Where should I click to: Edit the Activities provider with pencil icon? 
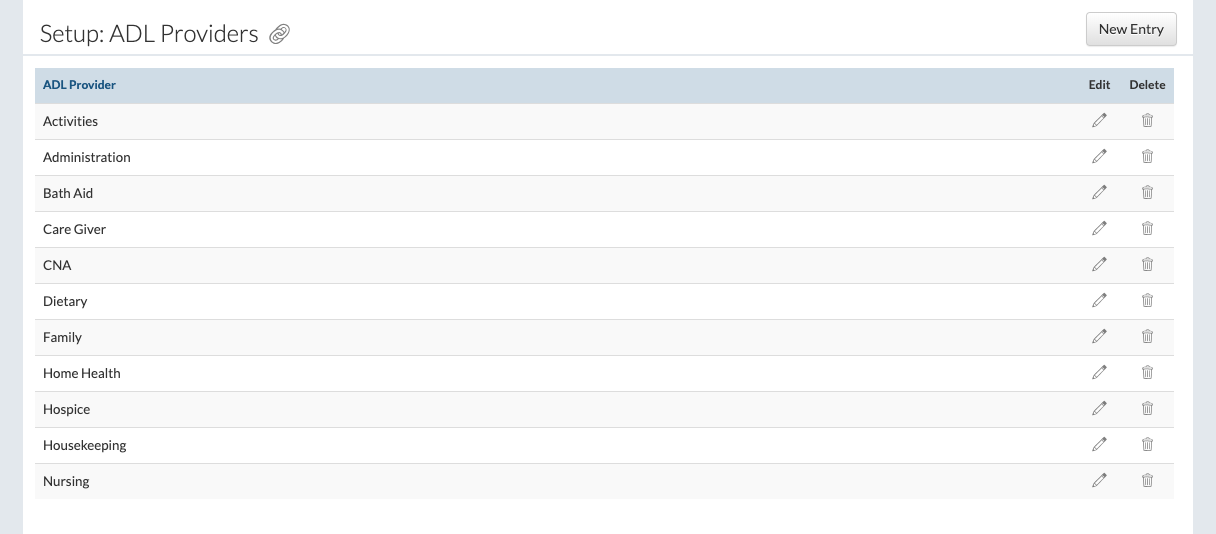(1100, 121)
